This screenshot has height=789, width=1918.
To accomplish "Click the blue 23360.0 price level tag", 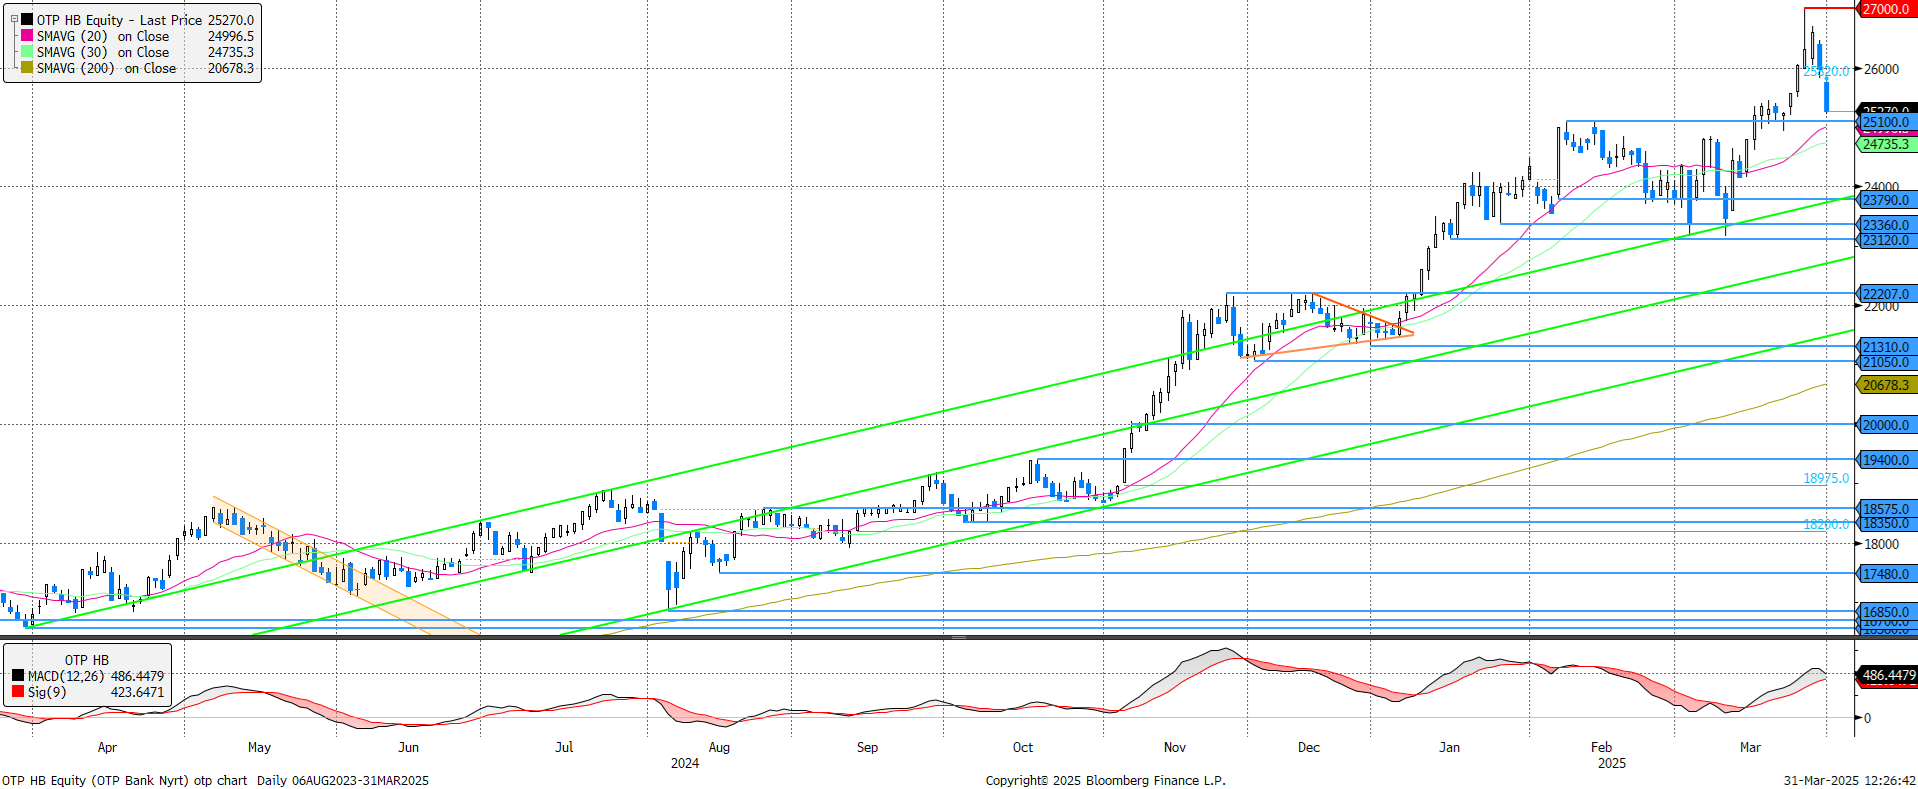I will pyautogui.click(x=1886, y=225).
